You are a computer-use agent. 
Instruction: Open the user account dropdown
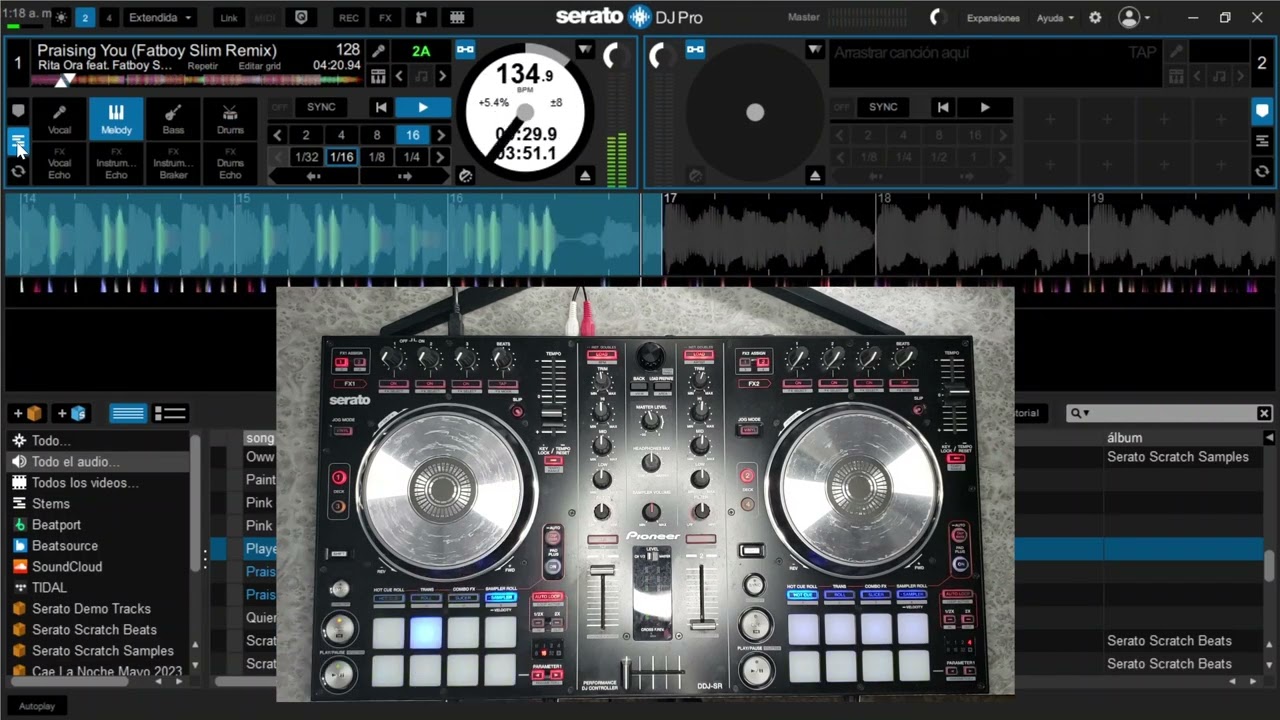[x=1134, y=17]
